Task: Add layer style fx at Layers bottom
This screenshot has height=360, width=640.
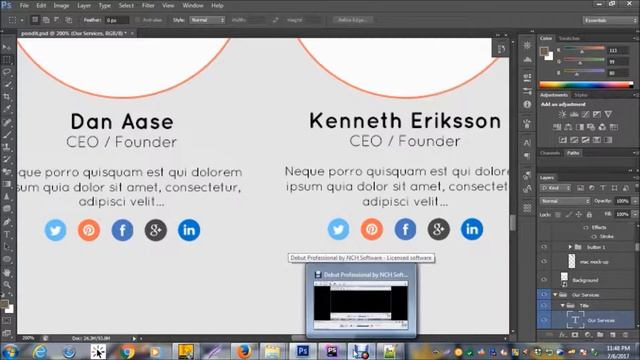Action: (562, 335)
